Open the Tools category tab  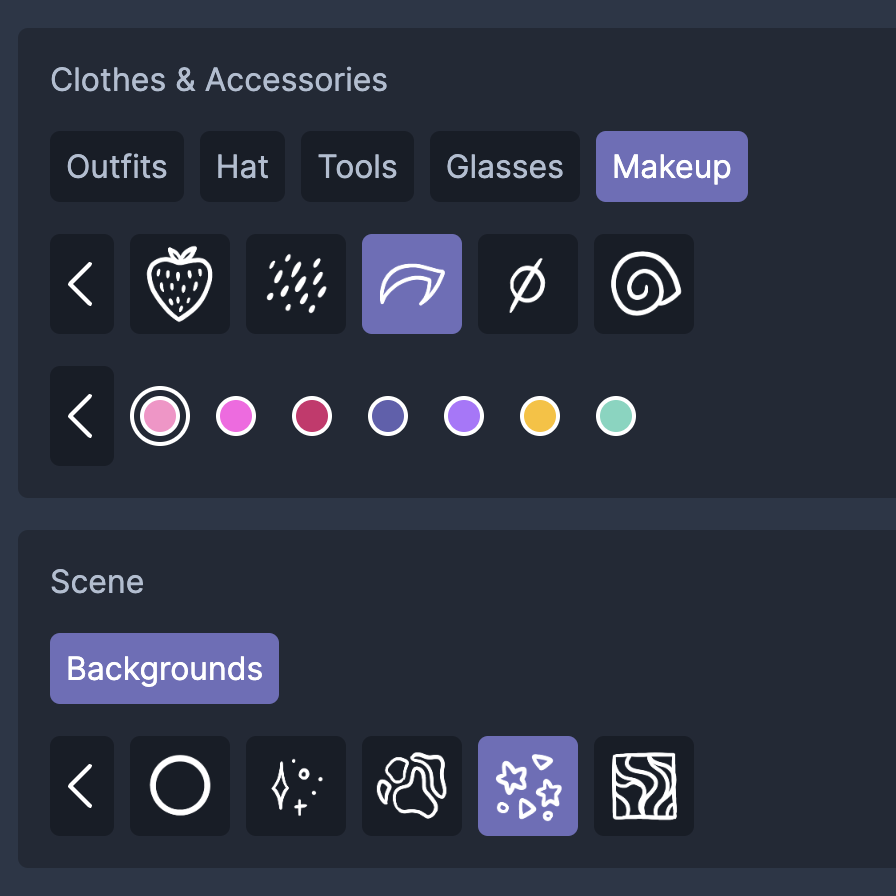(x=357, y=166)
